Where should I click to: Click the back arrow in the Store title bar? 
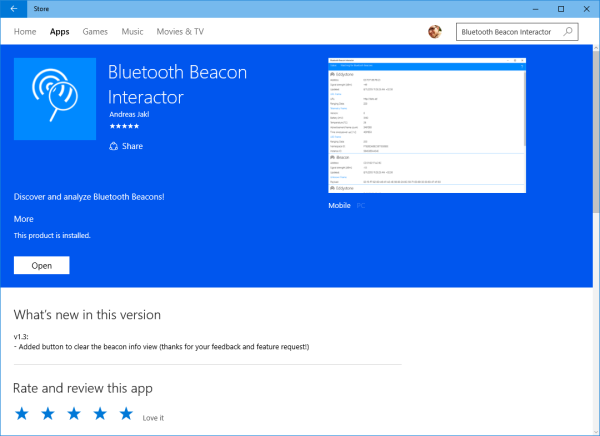13,9
